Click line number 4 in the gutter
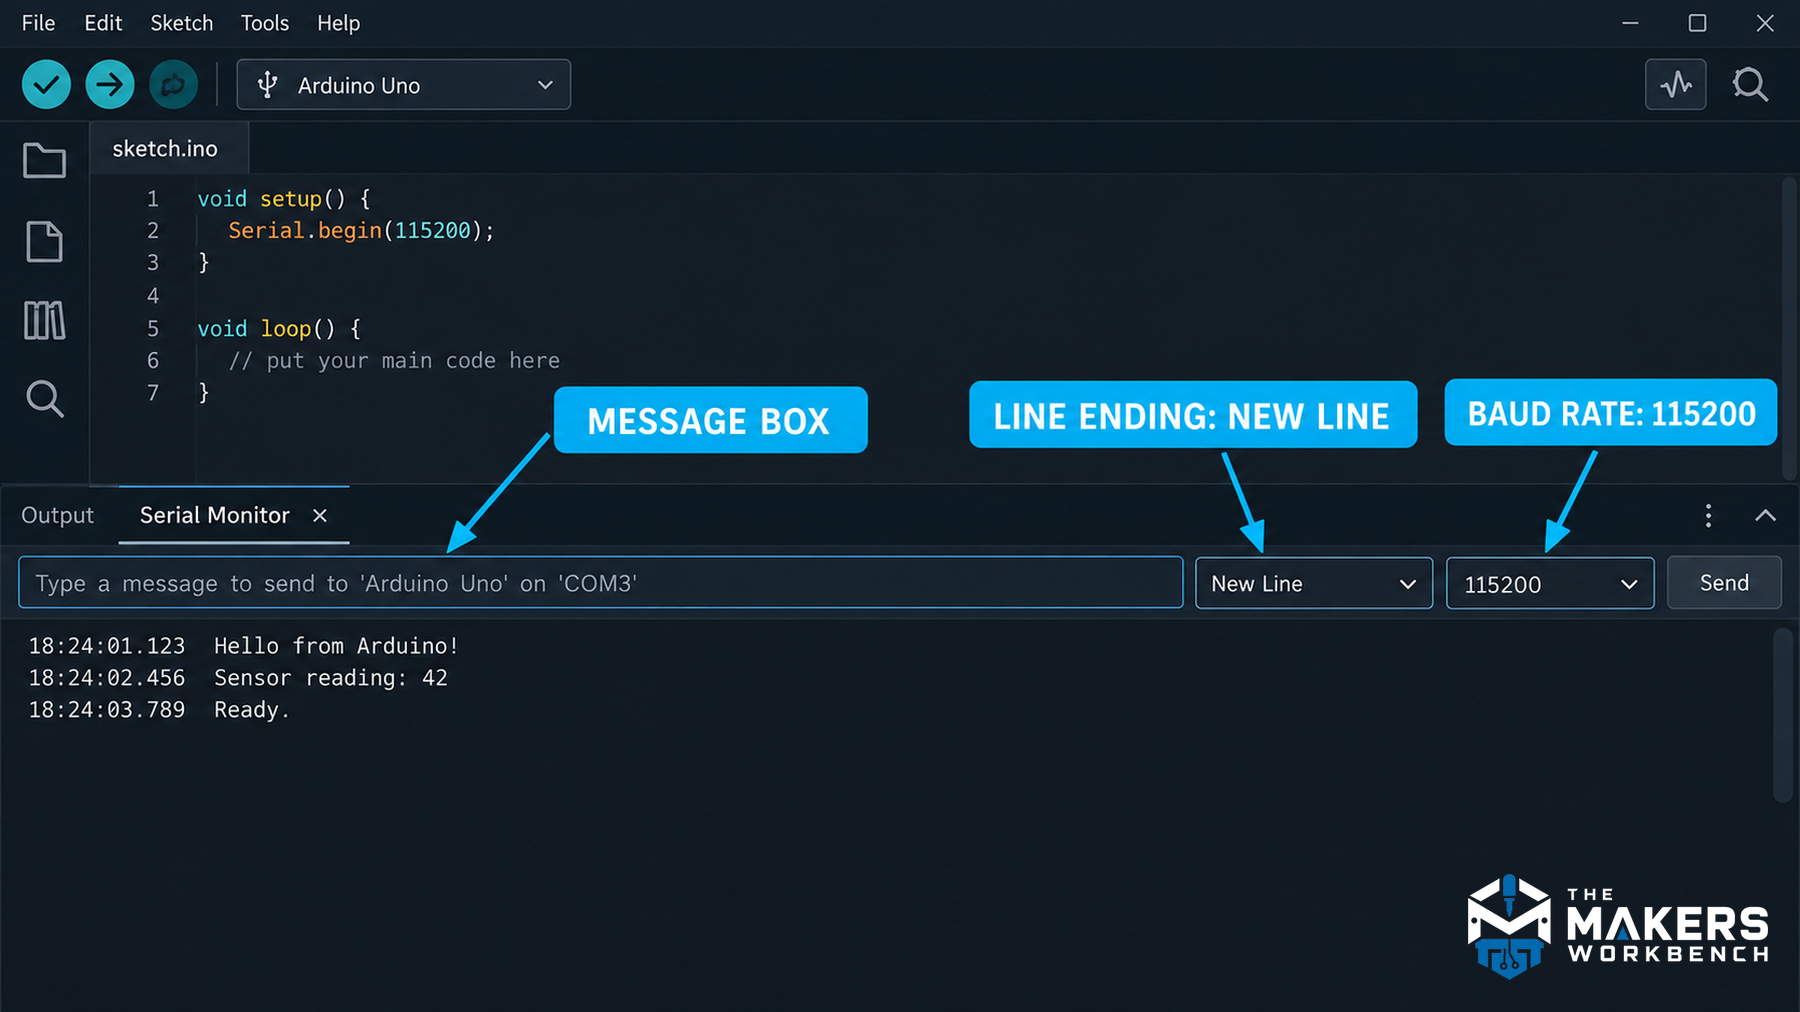 pyautogui.click(x=153, y=296)
